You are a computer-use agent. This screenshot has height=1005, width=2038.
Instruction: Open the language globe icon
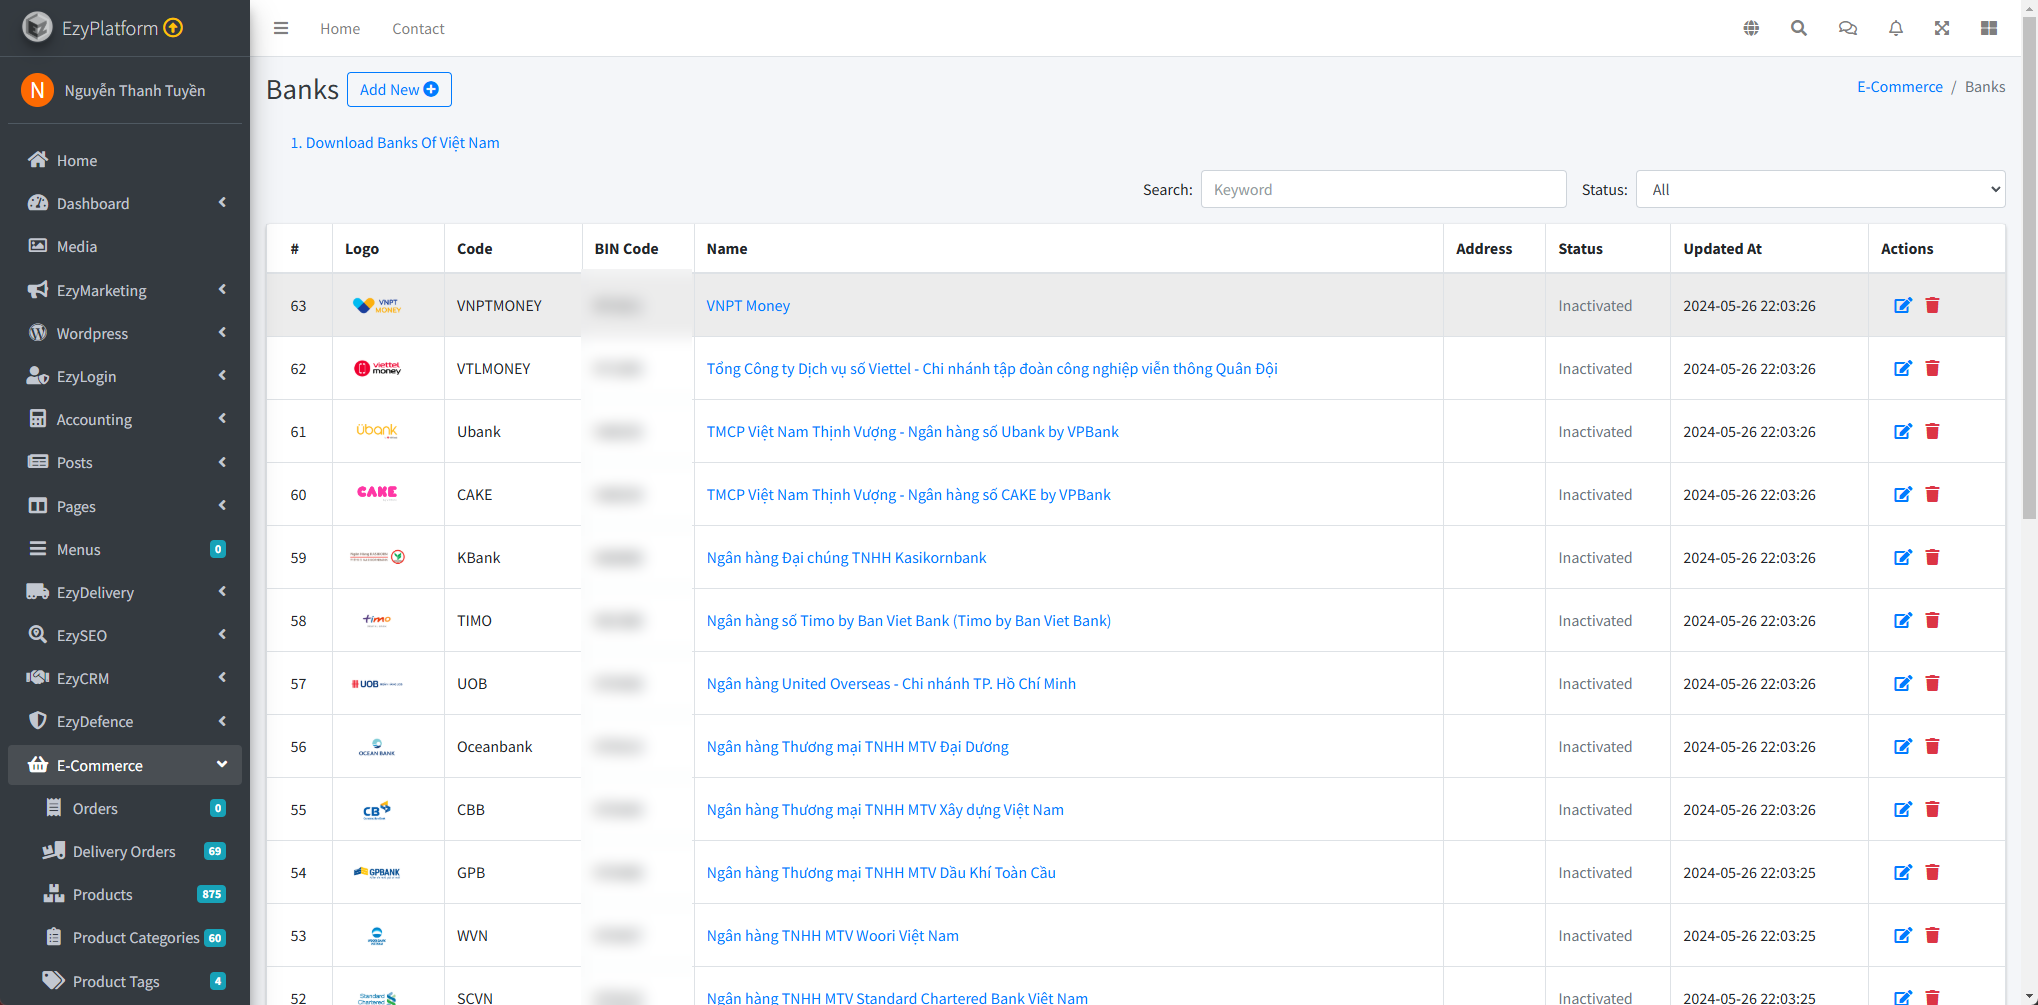[x=1751, y=28]
